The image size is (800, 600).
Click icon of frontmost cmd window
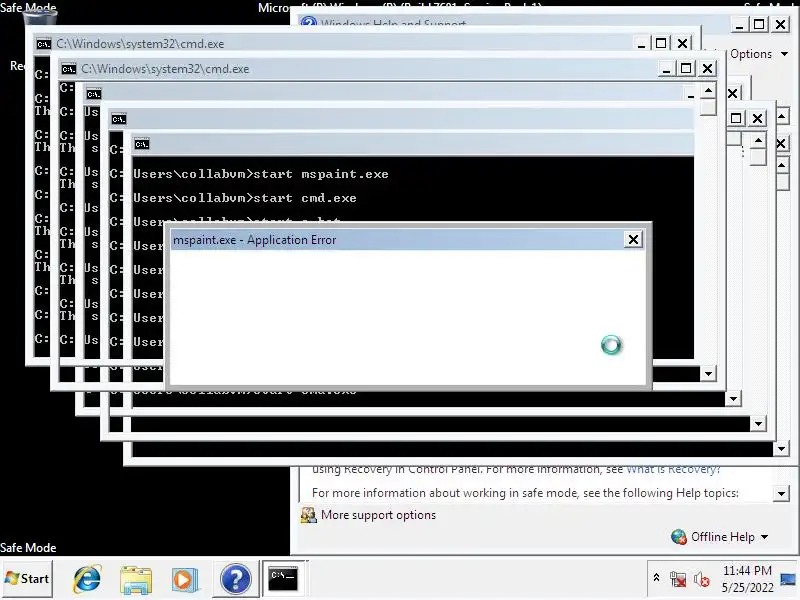pos(142,144)
